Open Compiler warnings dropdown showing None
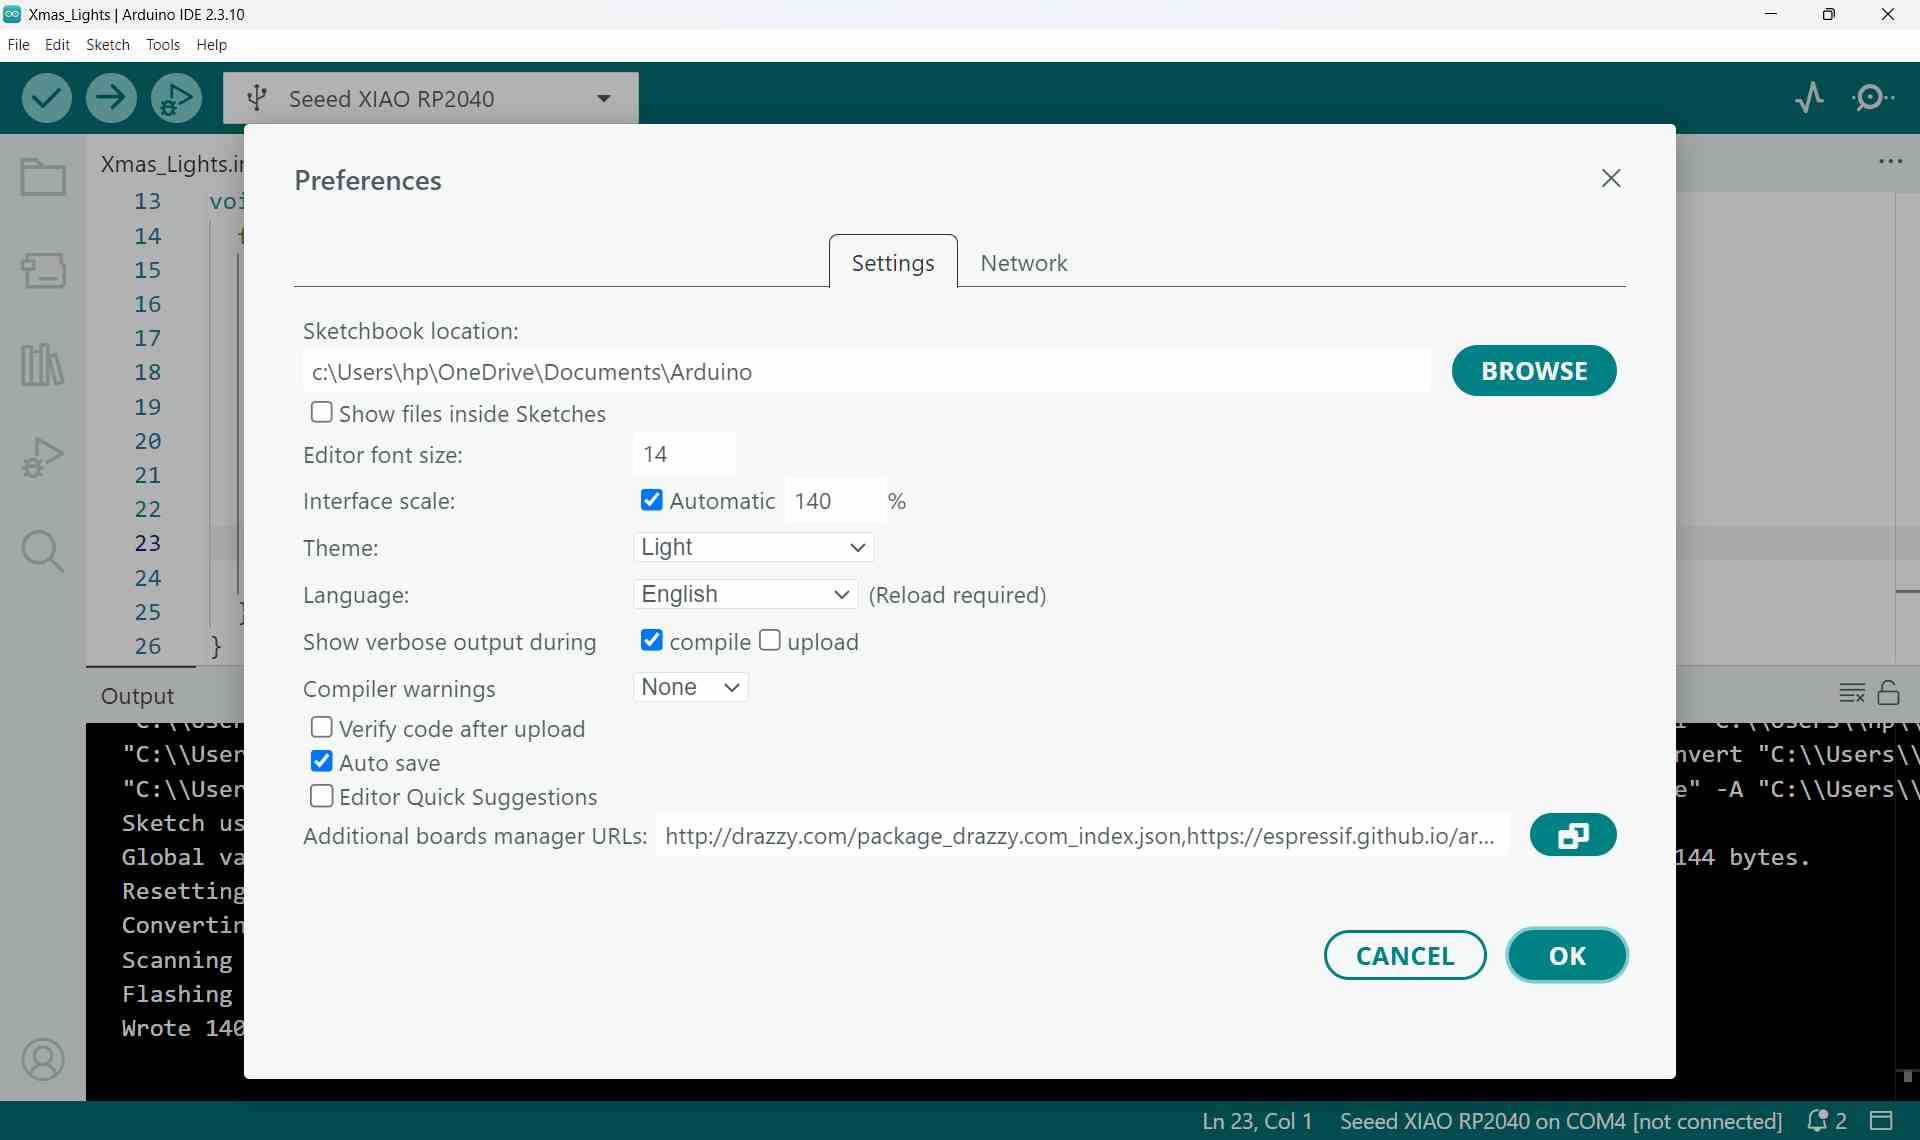The image size is (1920, 1140). click(x=691, y=687)
